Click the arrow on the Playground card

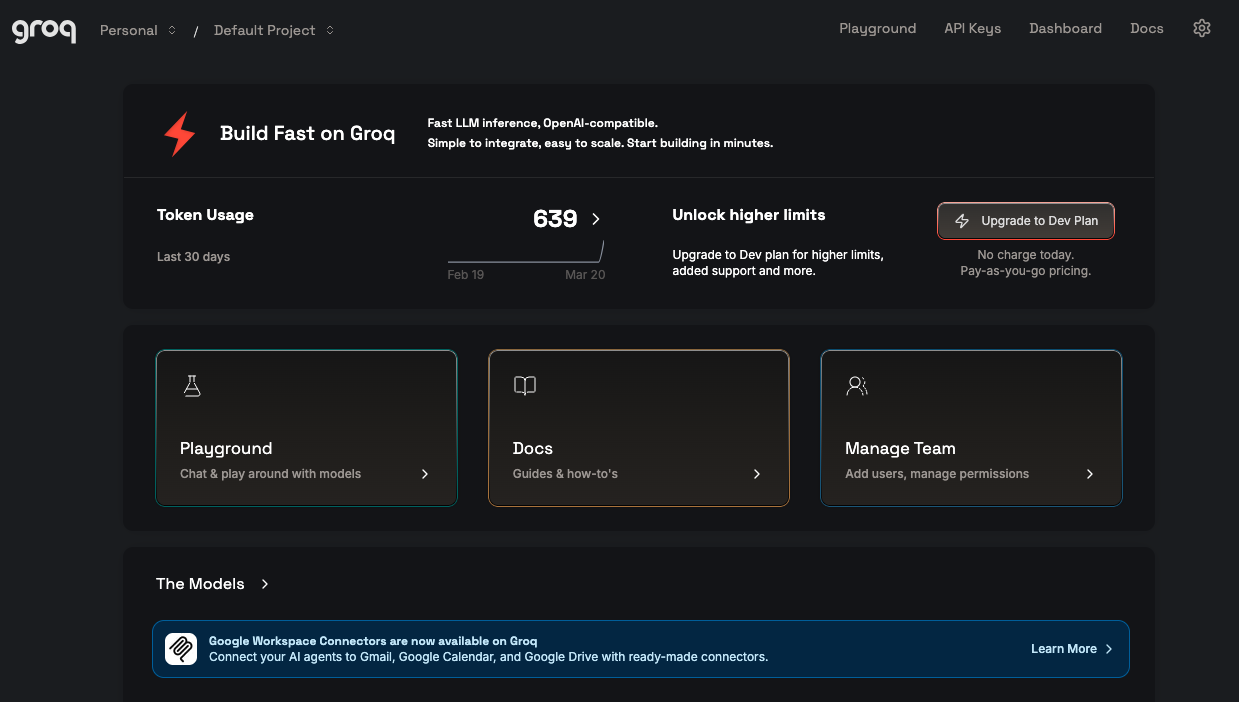point(425,474)
